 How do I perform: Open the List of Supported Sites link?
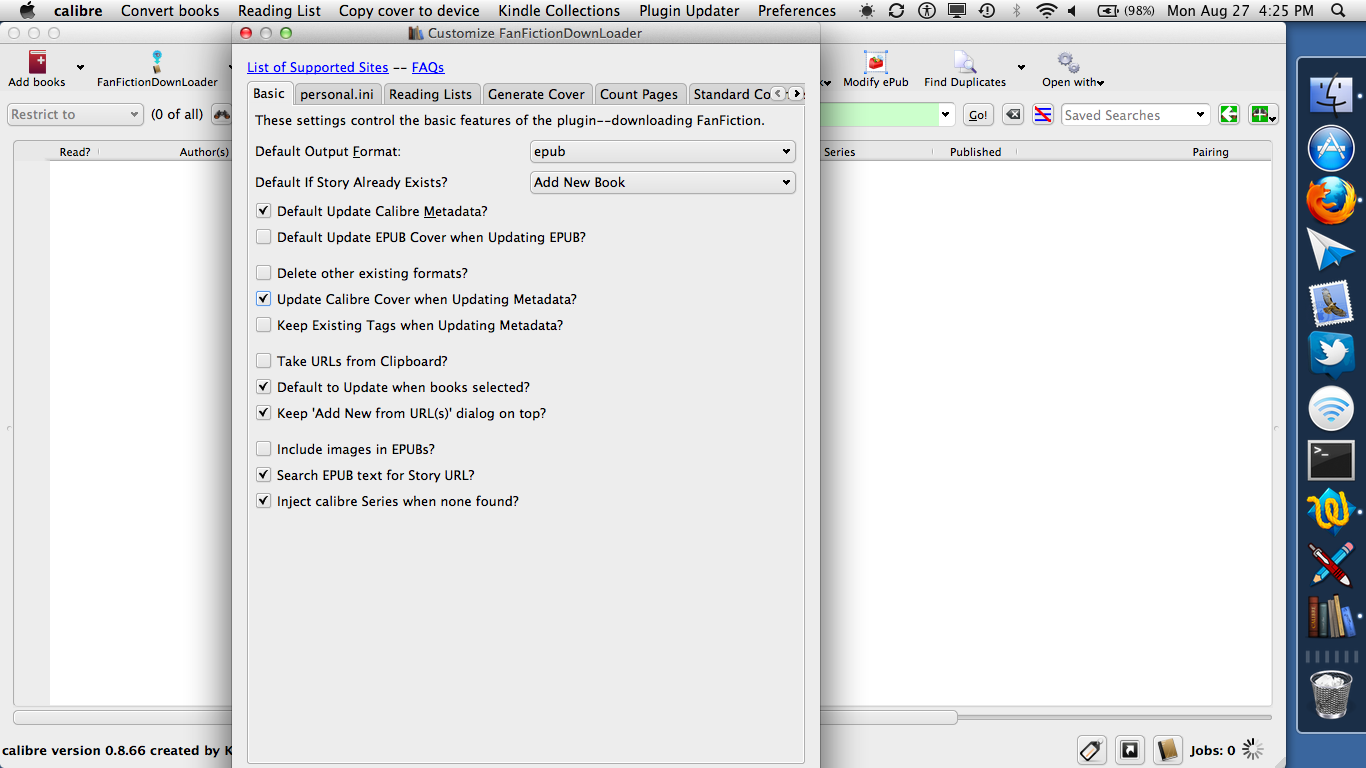click(x=318, y=67)
